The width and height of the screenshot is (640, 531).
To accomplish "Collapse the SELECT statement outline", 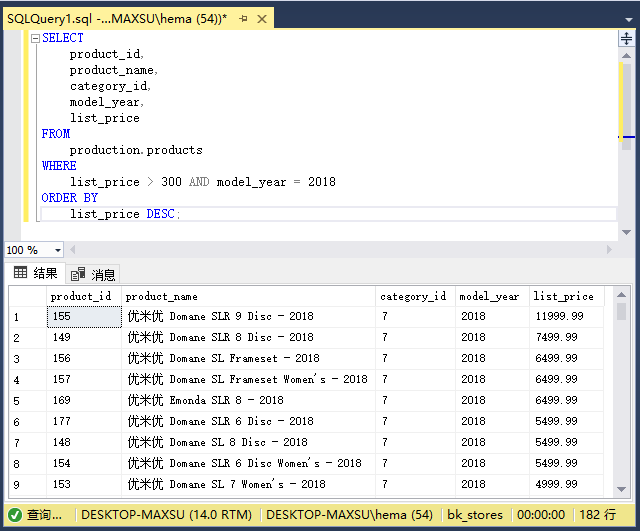I will 36,38.
